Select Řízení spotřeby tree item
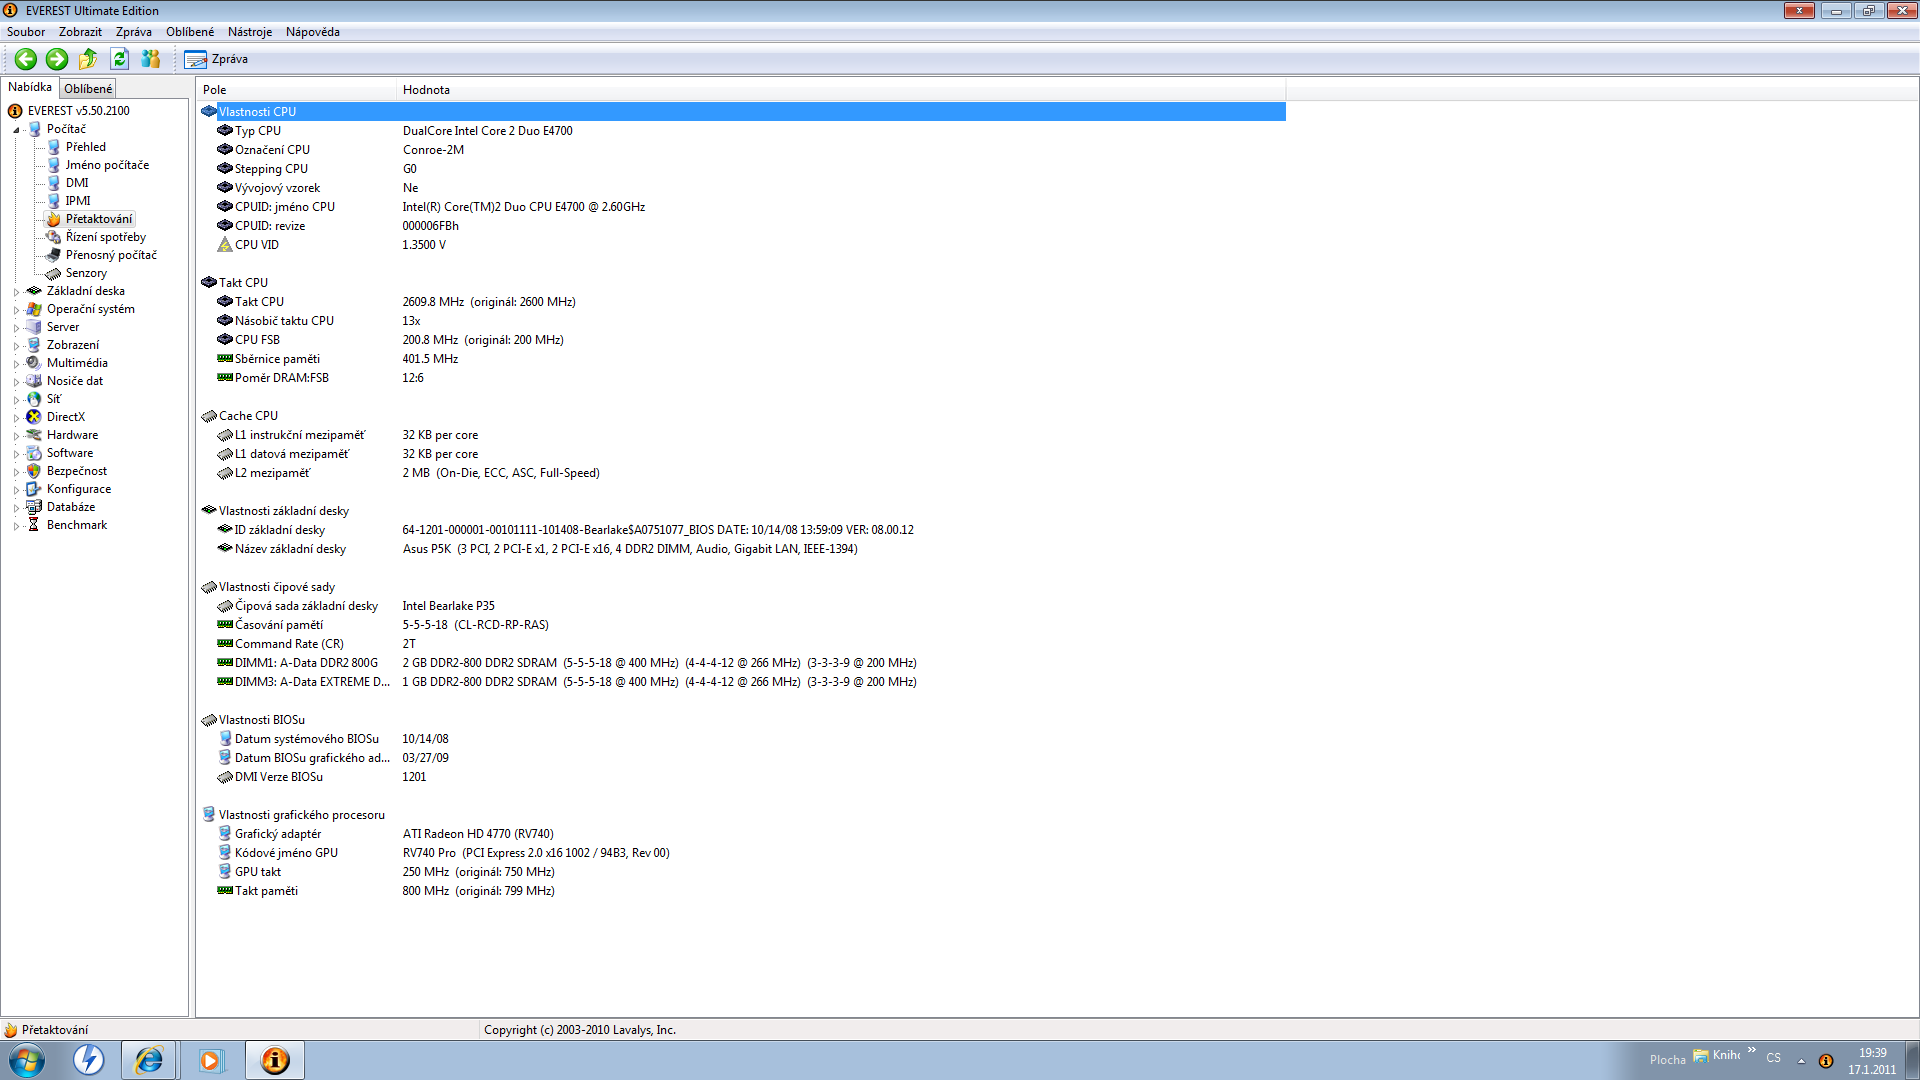This screenshot has height=1080, width=1920. (x=105, y=237)
